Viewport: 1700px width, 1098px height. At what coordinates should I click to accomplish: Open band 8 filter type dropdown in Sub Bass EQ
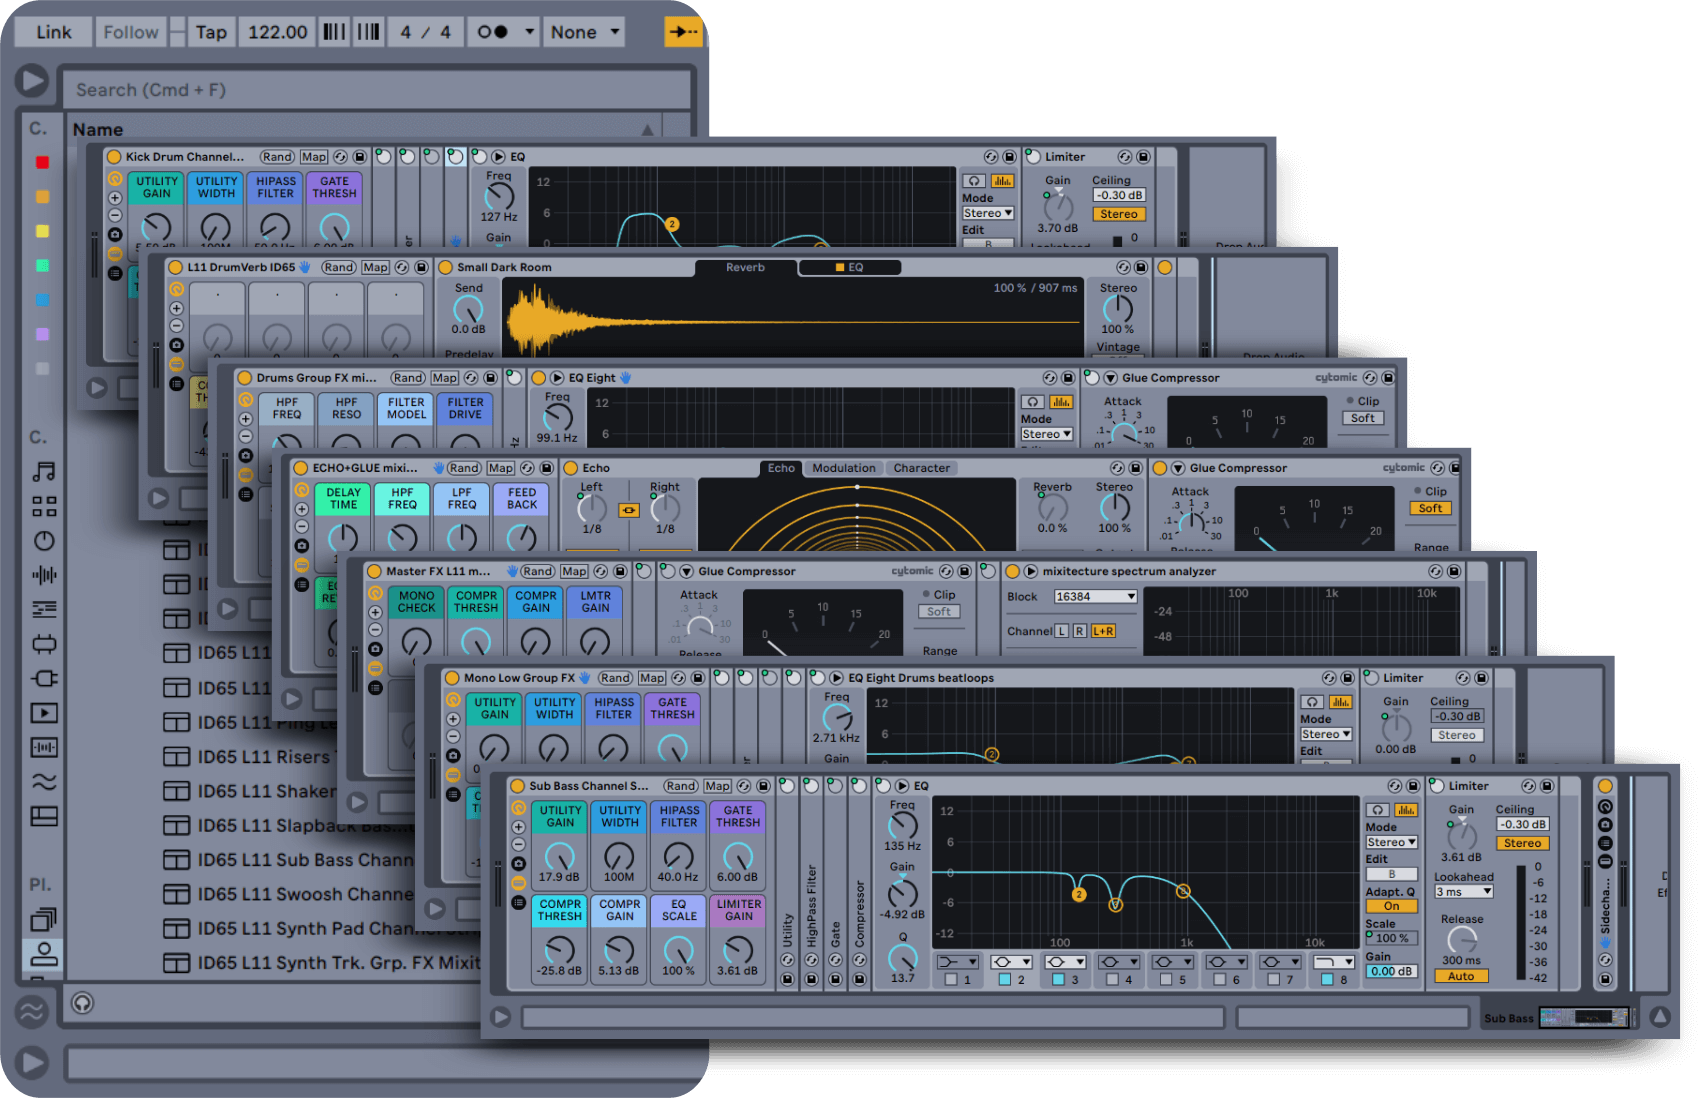(1334, 962)
